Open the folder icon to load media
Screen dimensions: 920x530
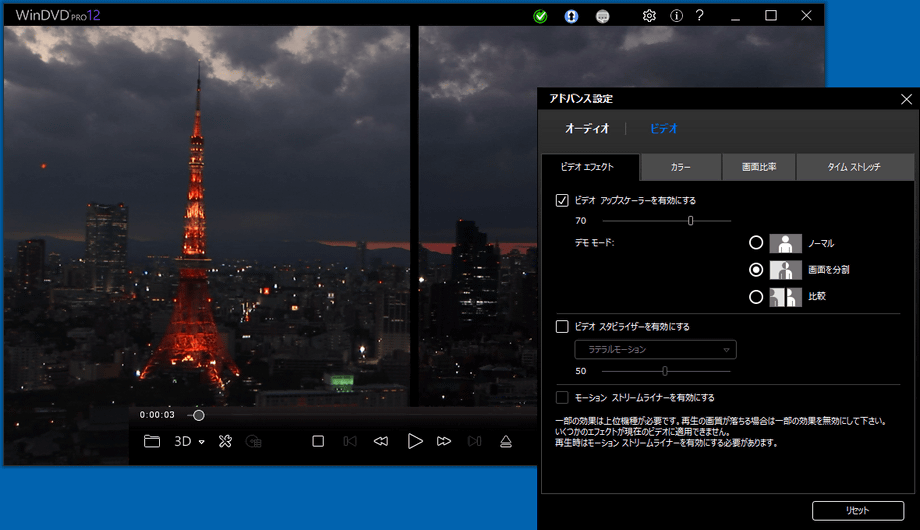click(152, 441)
